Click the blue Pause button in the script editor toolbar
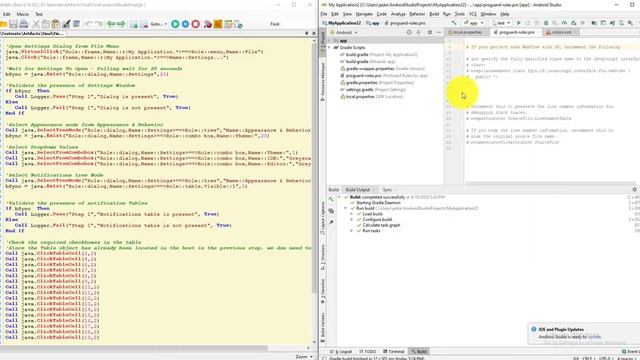 (185, 24)
